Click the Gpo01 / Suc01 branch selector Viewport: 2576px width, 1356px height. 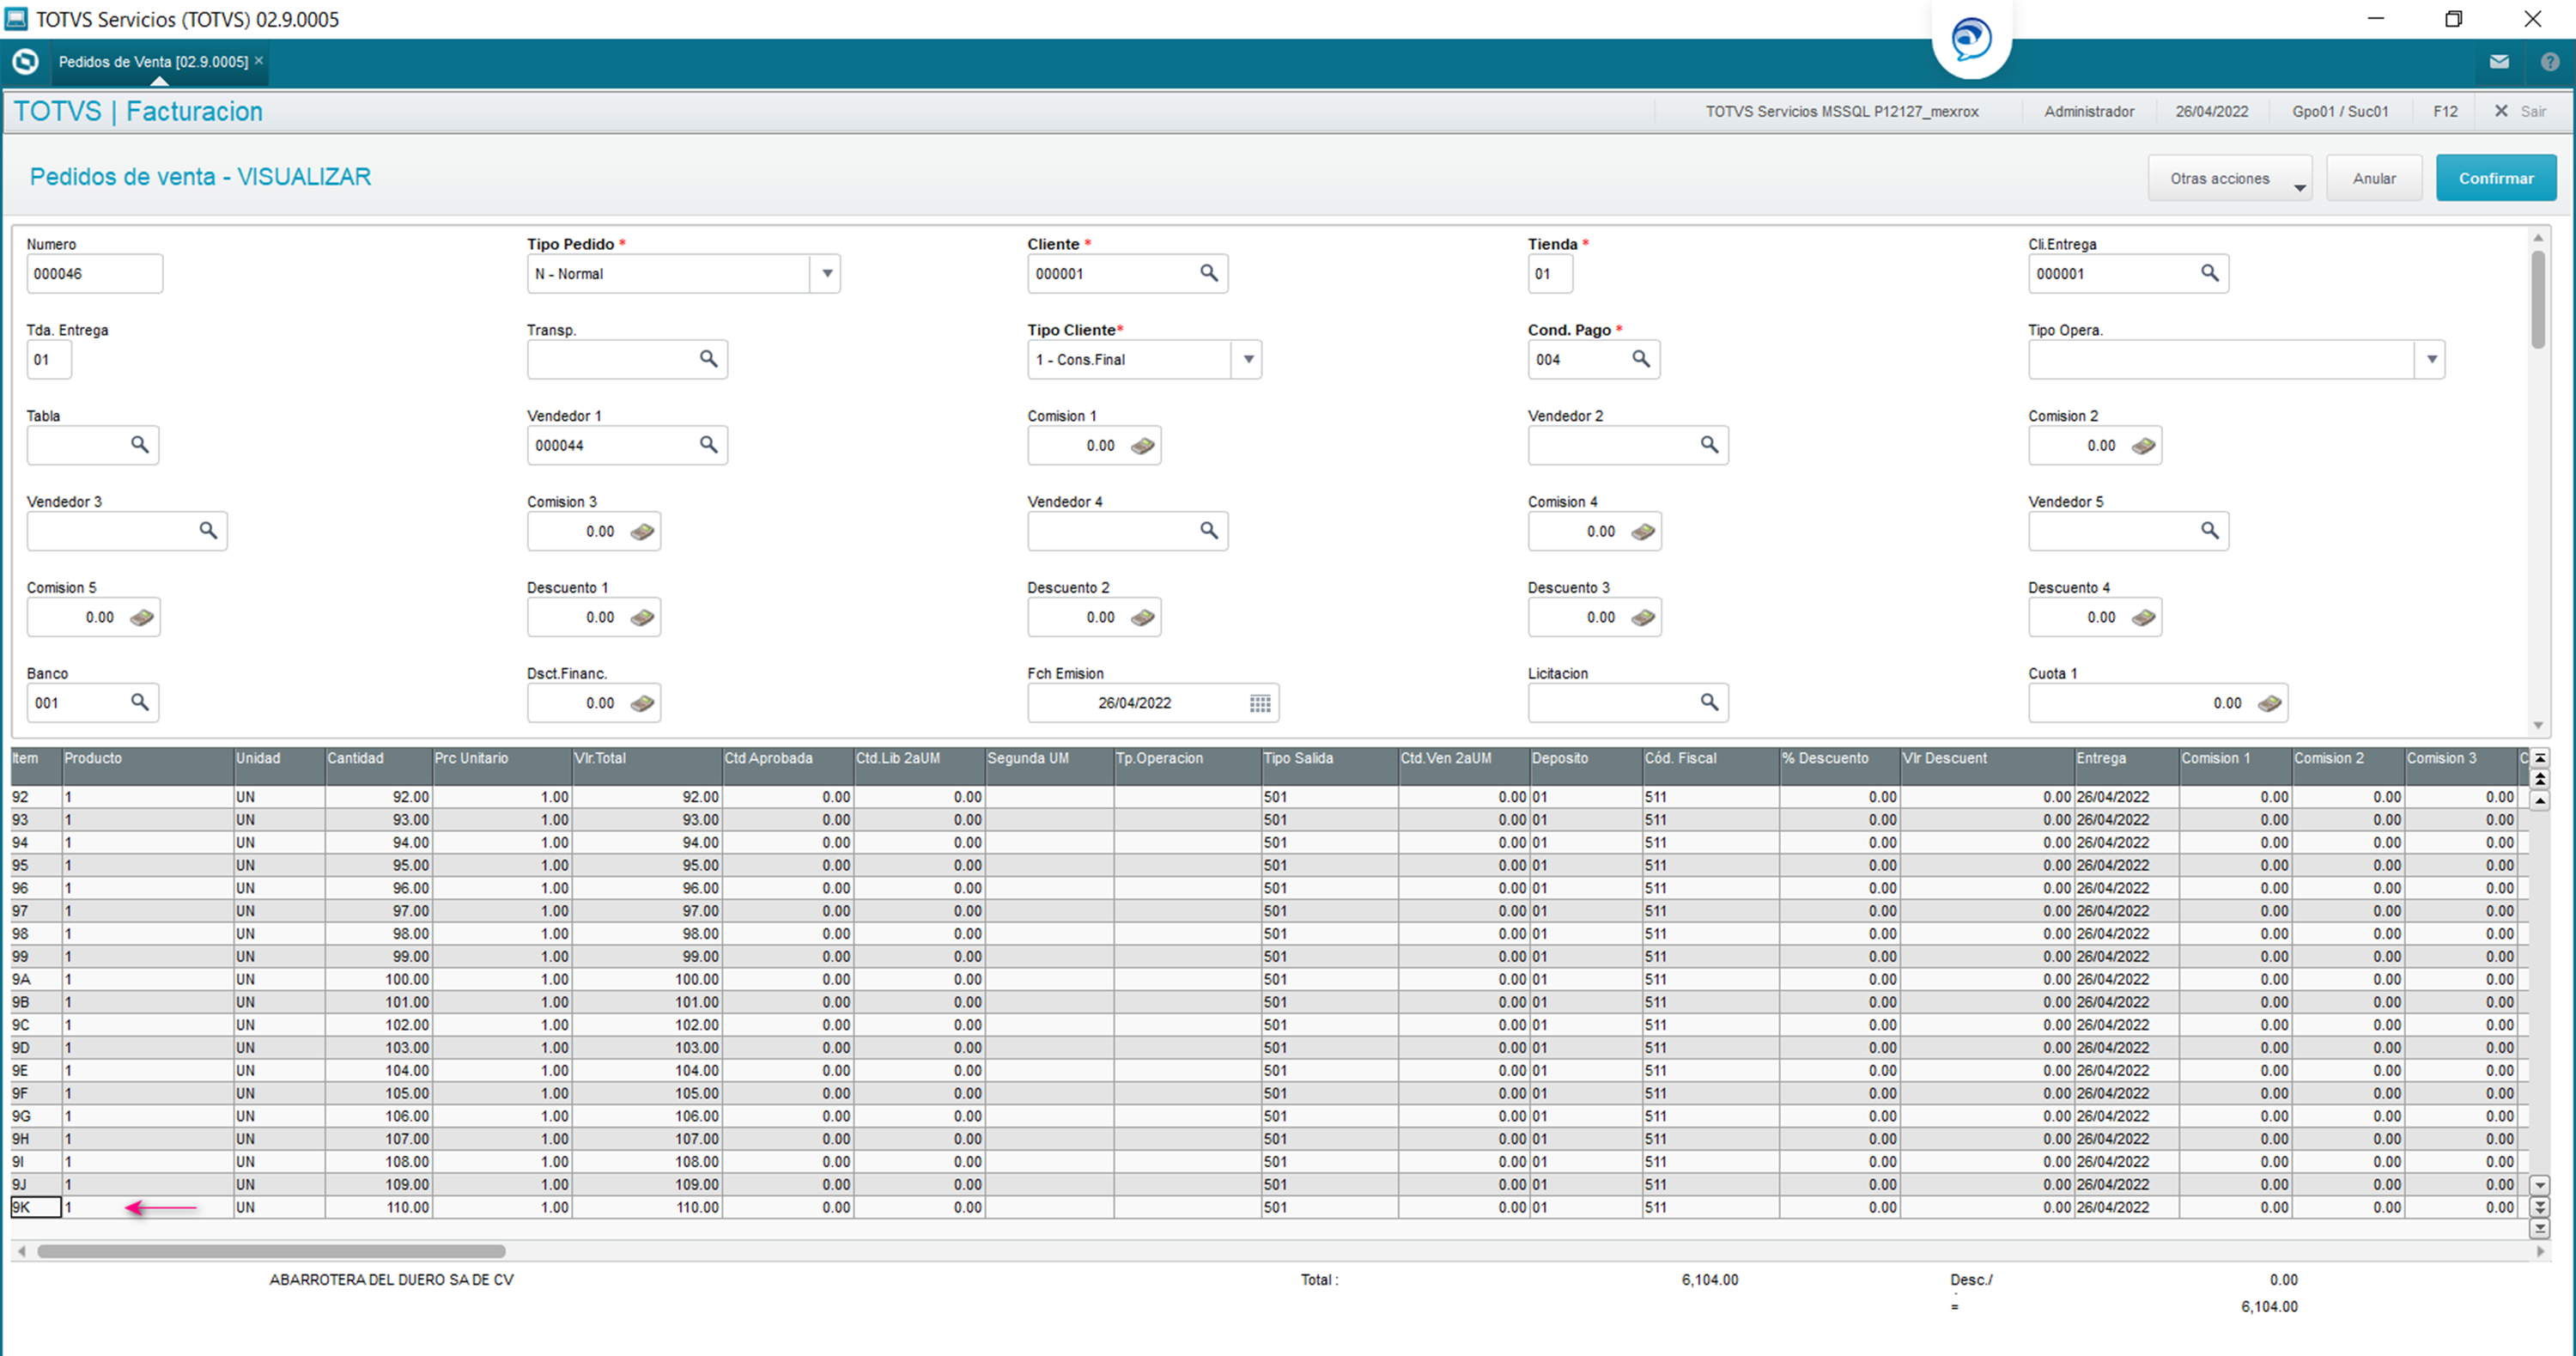pos(2340,111)
